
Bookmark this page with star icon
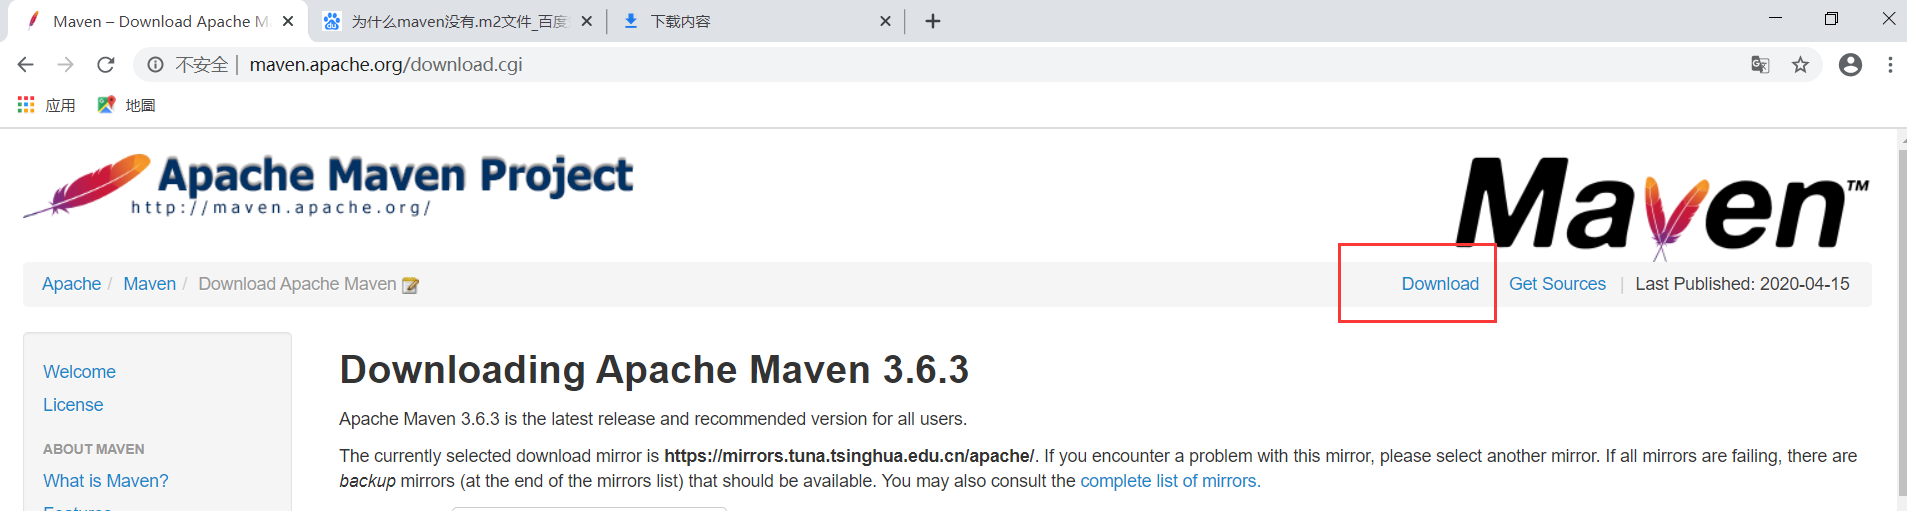[x=1800, y=65]
